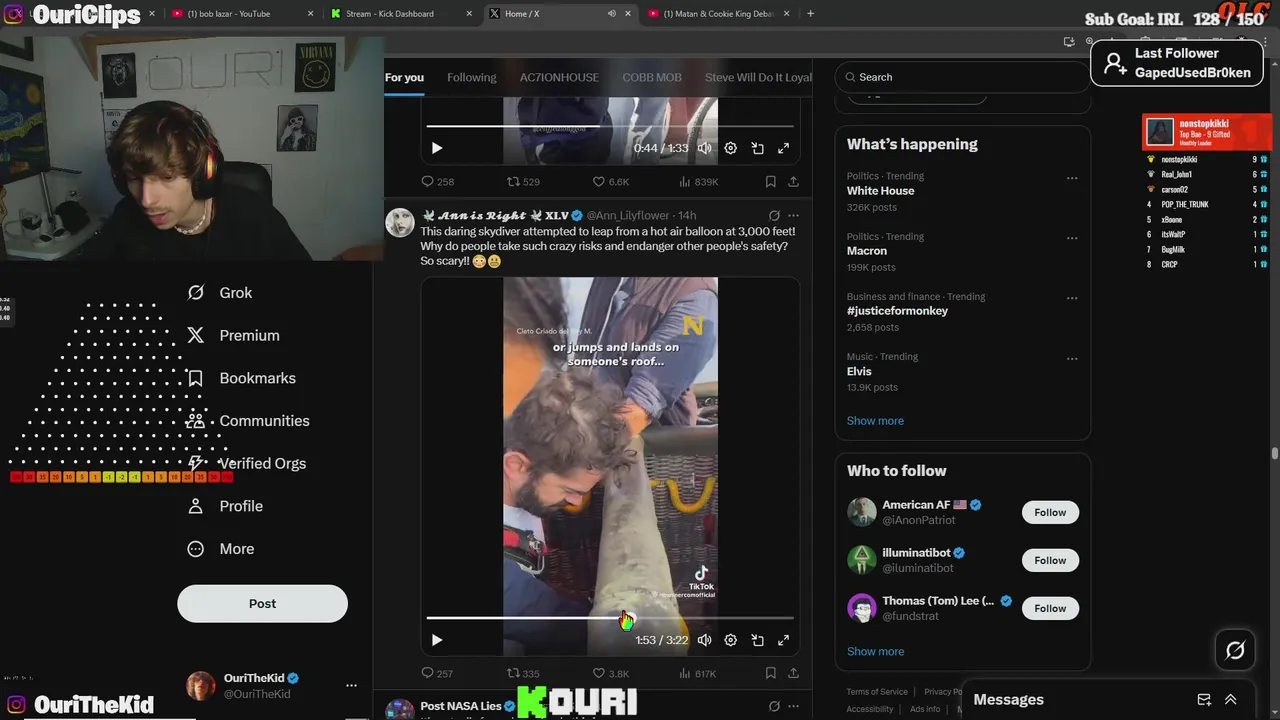Like the post with 3.8K likes
The width and height of the screenshot is (1280, 720).
click(610, 674)
